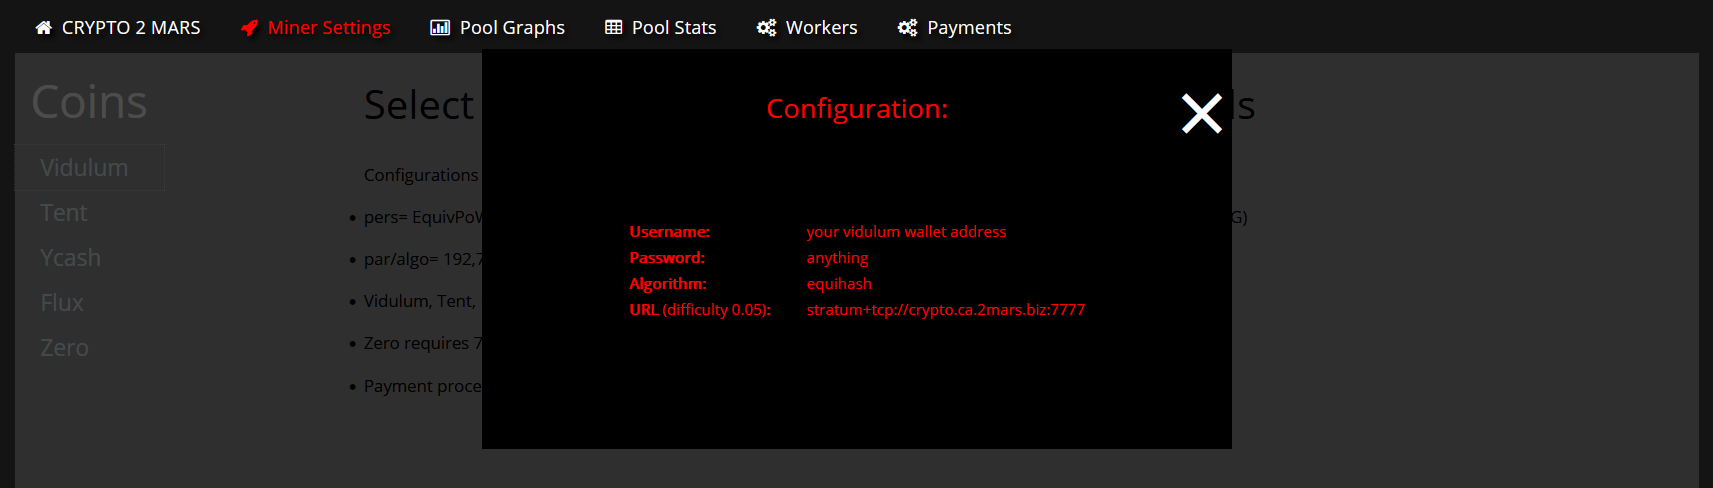Close the Configuration popup with the X
Viewport: 1713px width, 488px height.
tap(1201, 113)
